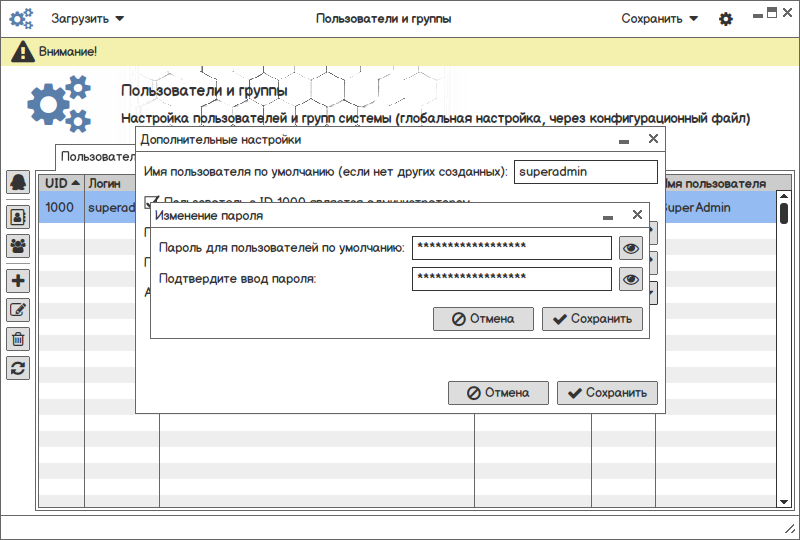Click the Подтвердите ввод пароля input field
This screenshot has height=540, width=800.
pos(511,279)
